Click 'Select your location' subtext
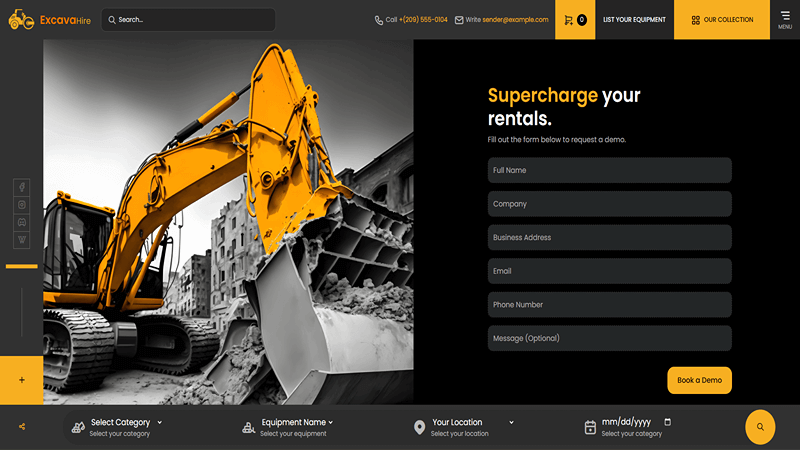Image resolution: width=800 pixels, height=450 pixels. coord(459,434)
